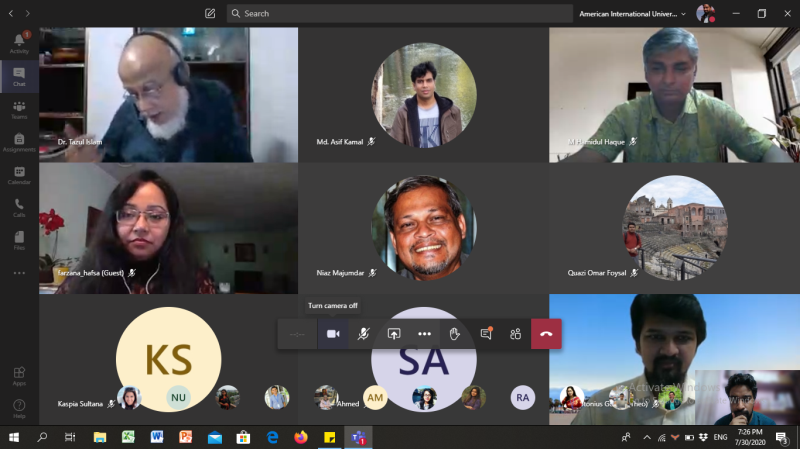Open more actions ellipsis in meeting toolbar

pos(424,334)
